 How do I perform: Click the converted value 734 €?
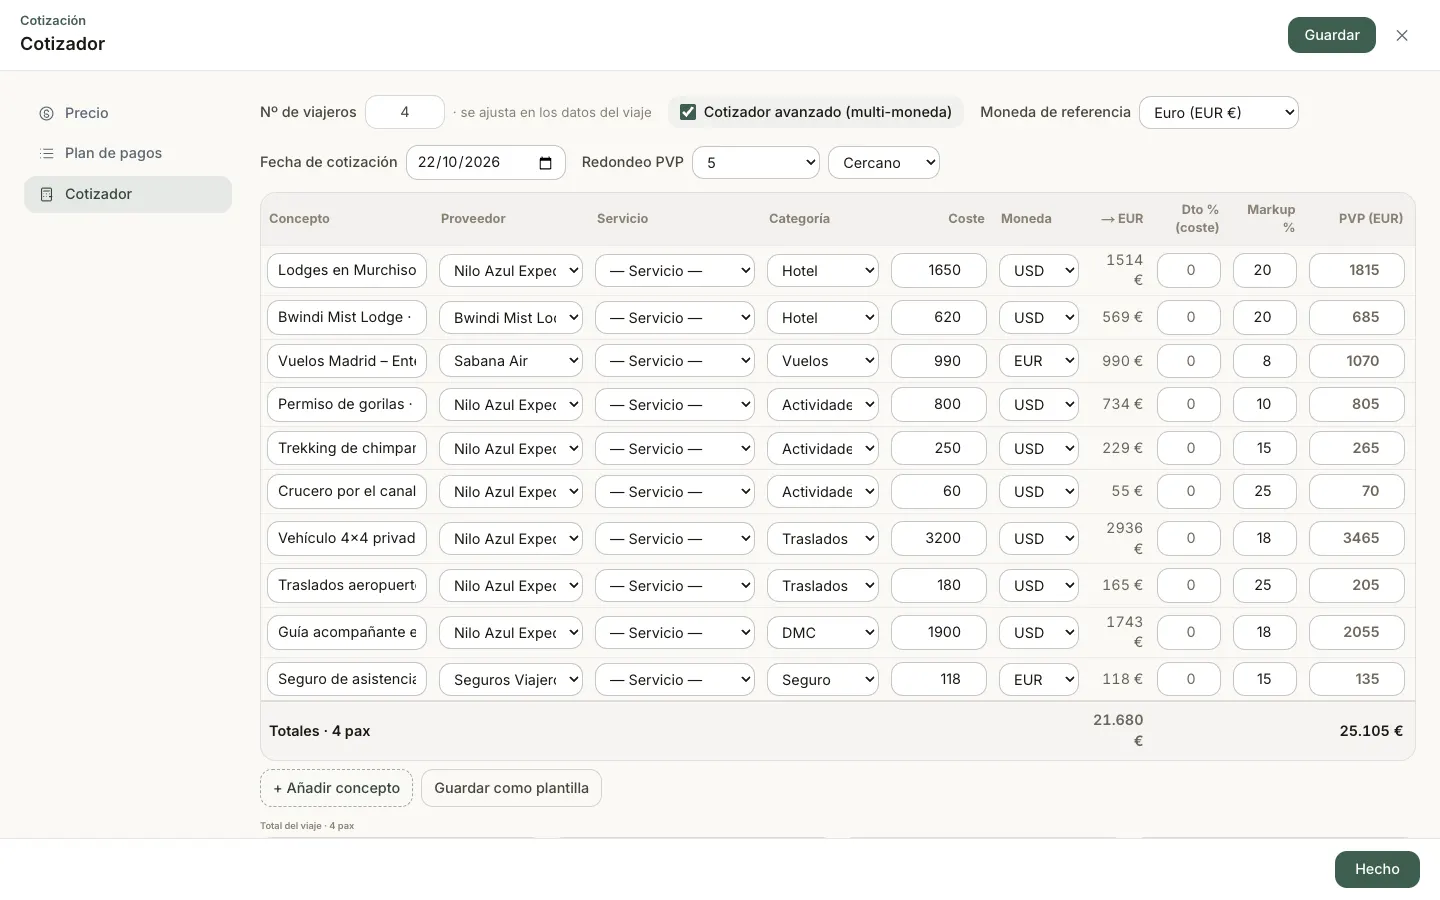1122,404
